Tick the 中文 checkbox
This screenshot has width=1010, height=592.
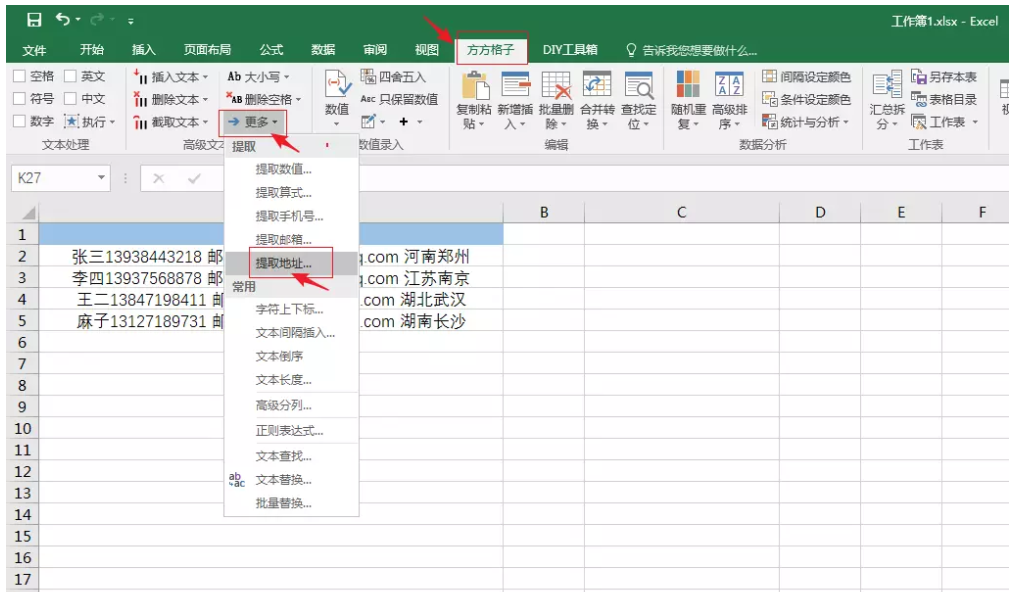point(70,99)
